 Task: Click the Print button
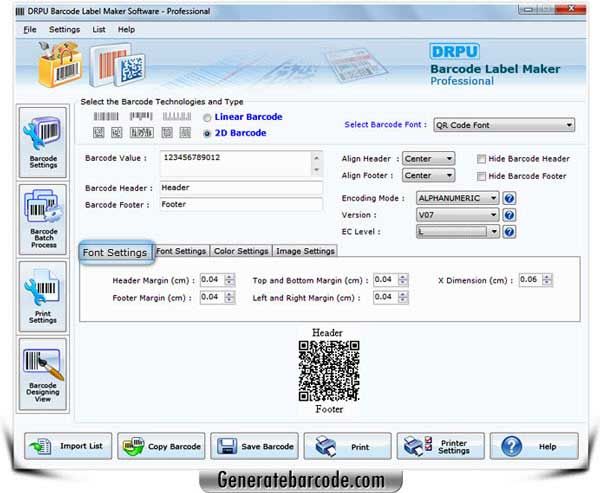[x=347, y=446]
